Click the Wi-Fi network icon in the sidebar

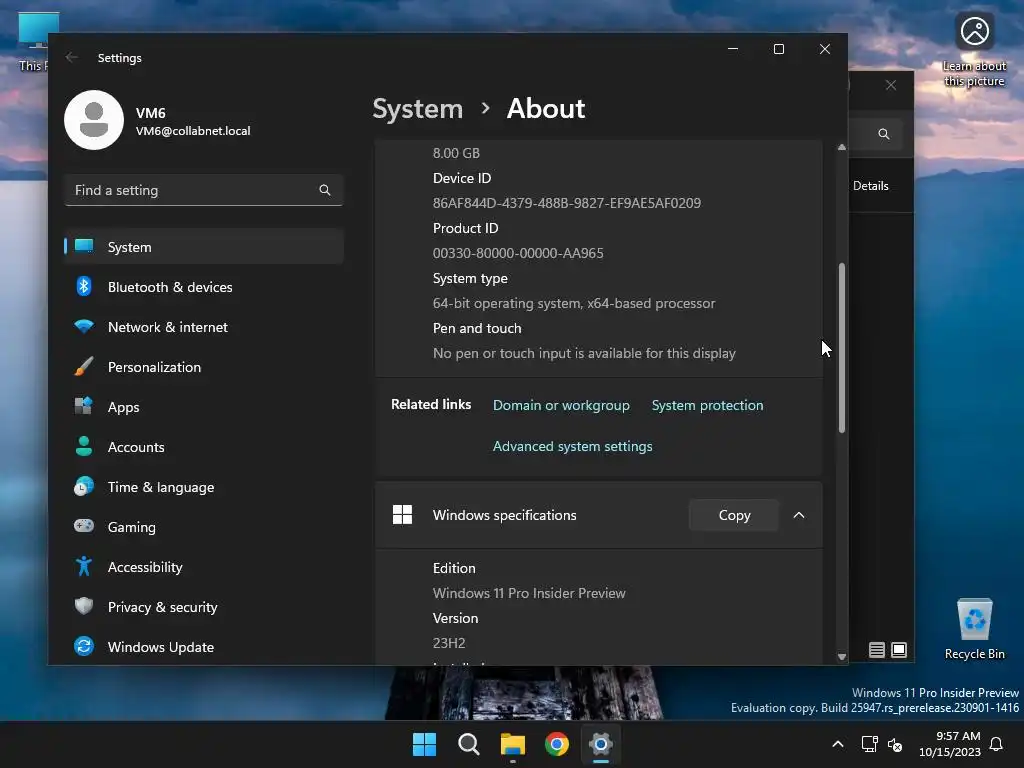(84, 326)
